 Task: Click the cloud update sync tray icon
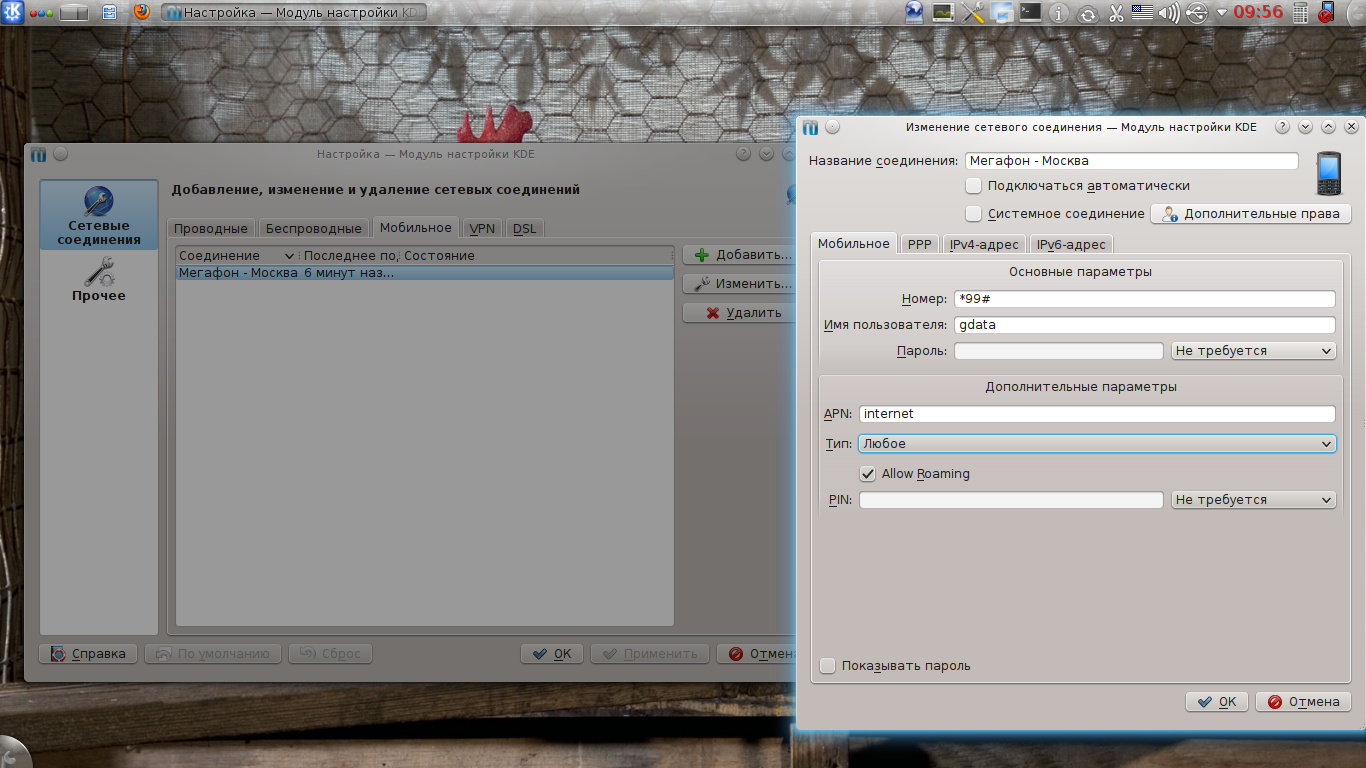pyautogui.click(x=1088, y=14)
